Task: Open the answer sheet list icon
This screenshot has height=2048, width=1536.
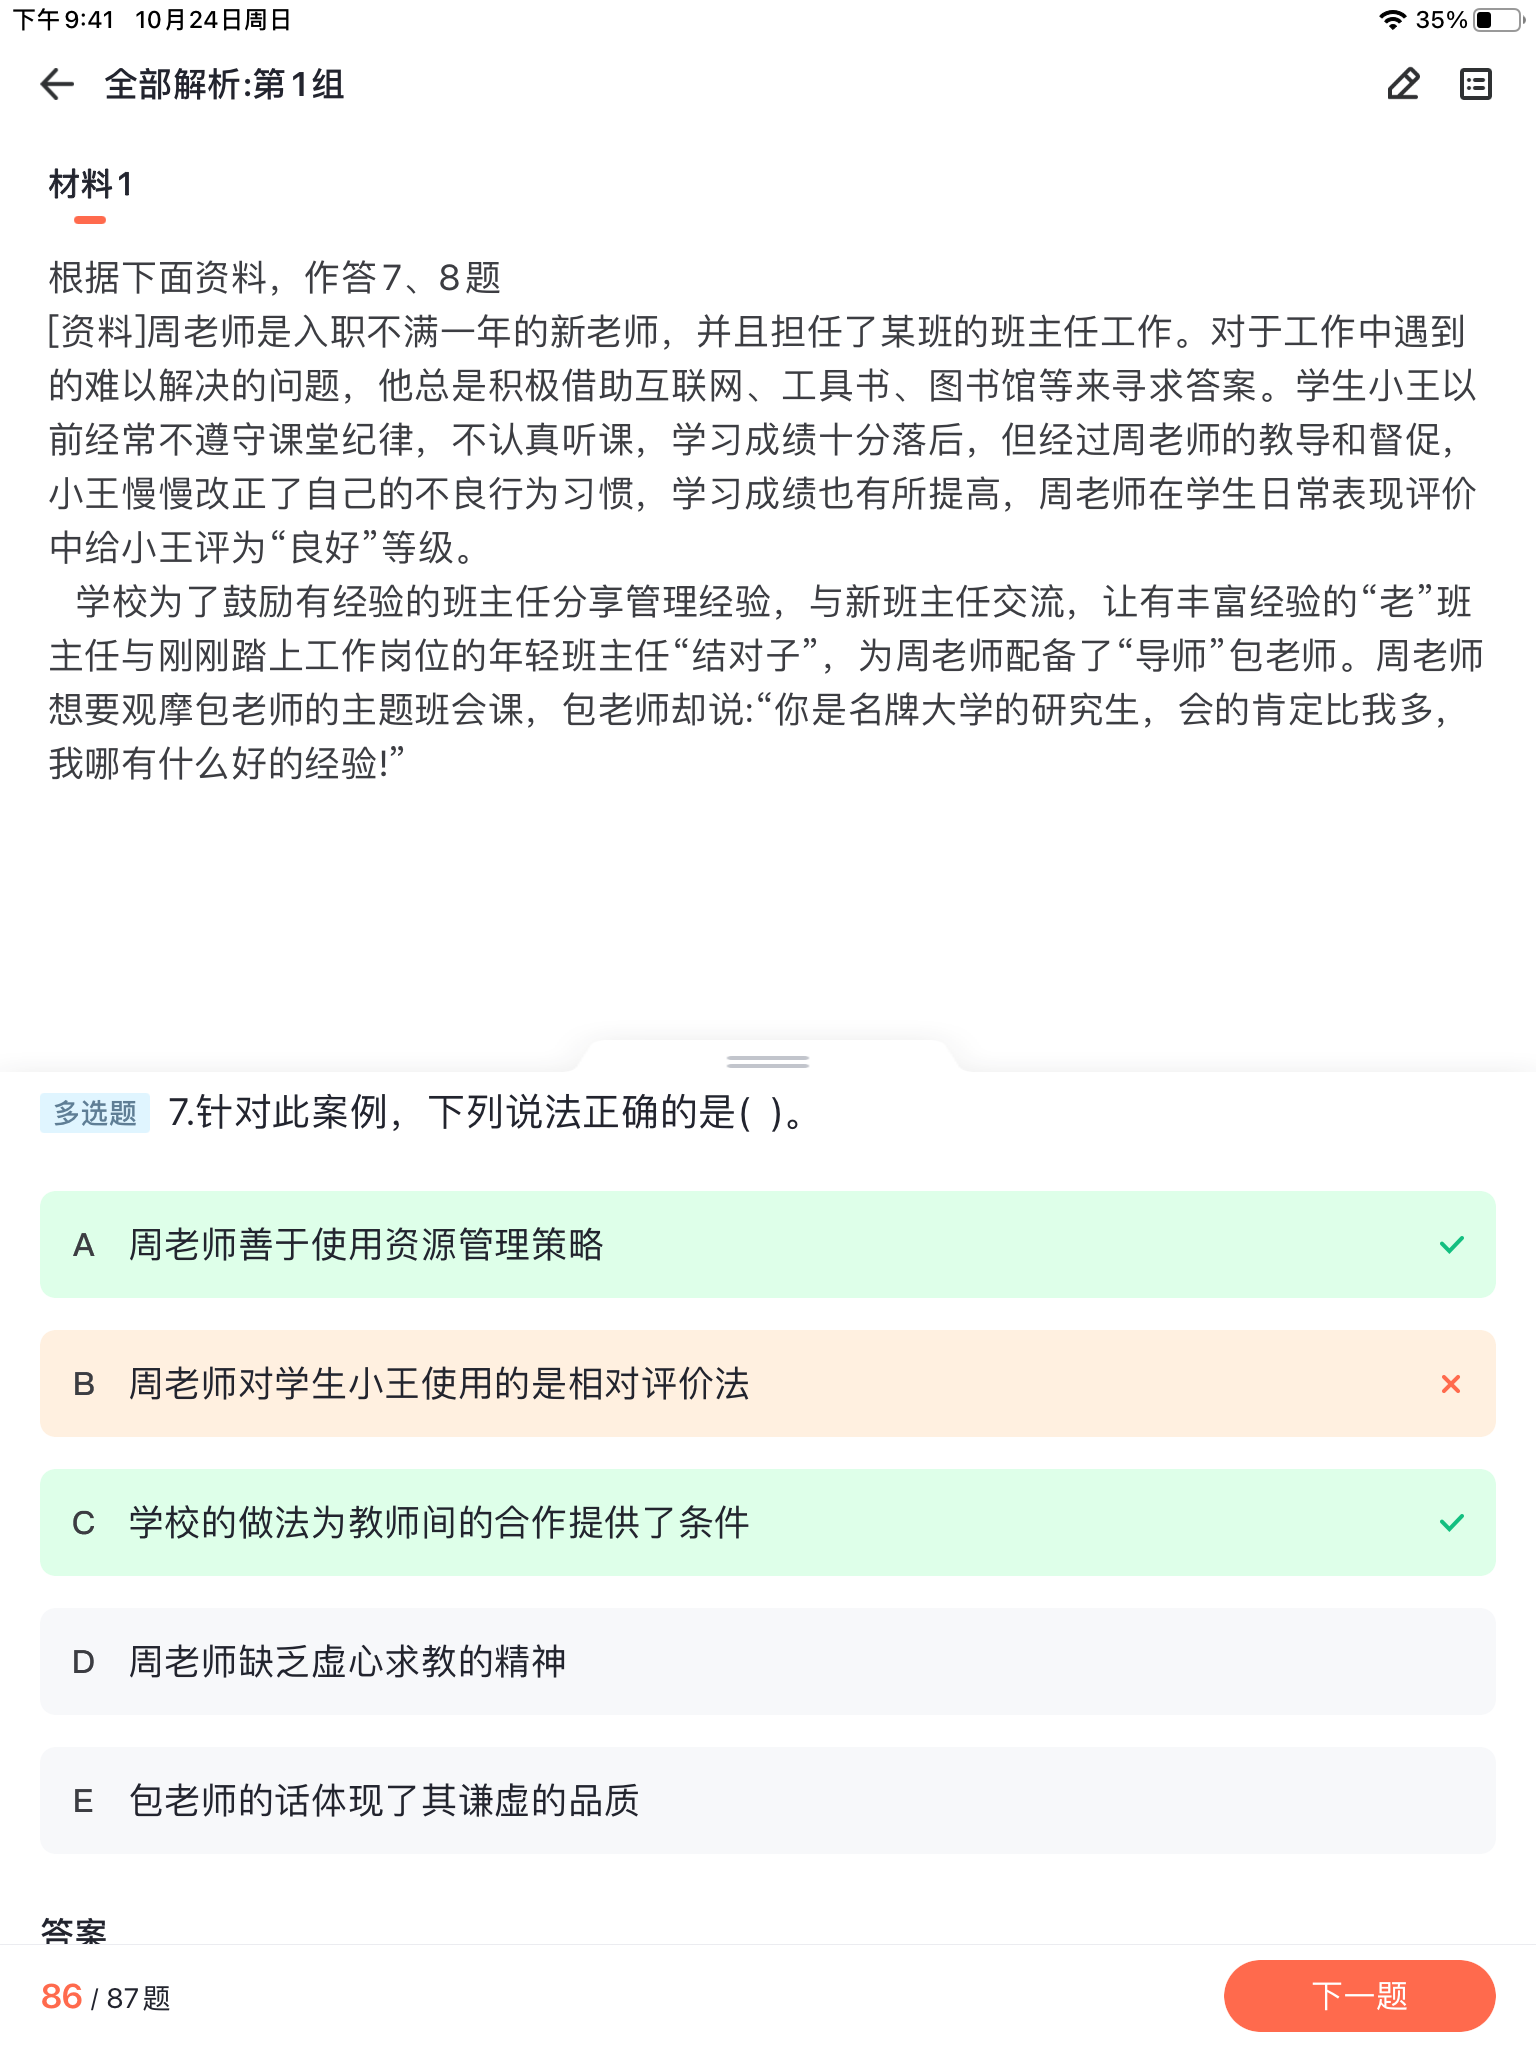Action: pos(1476,85)
